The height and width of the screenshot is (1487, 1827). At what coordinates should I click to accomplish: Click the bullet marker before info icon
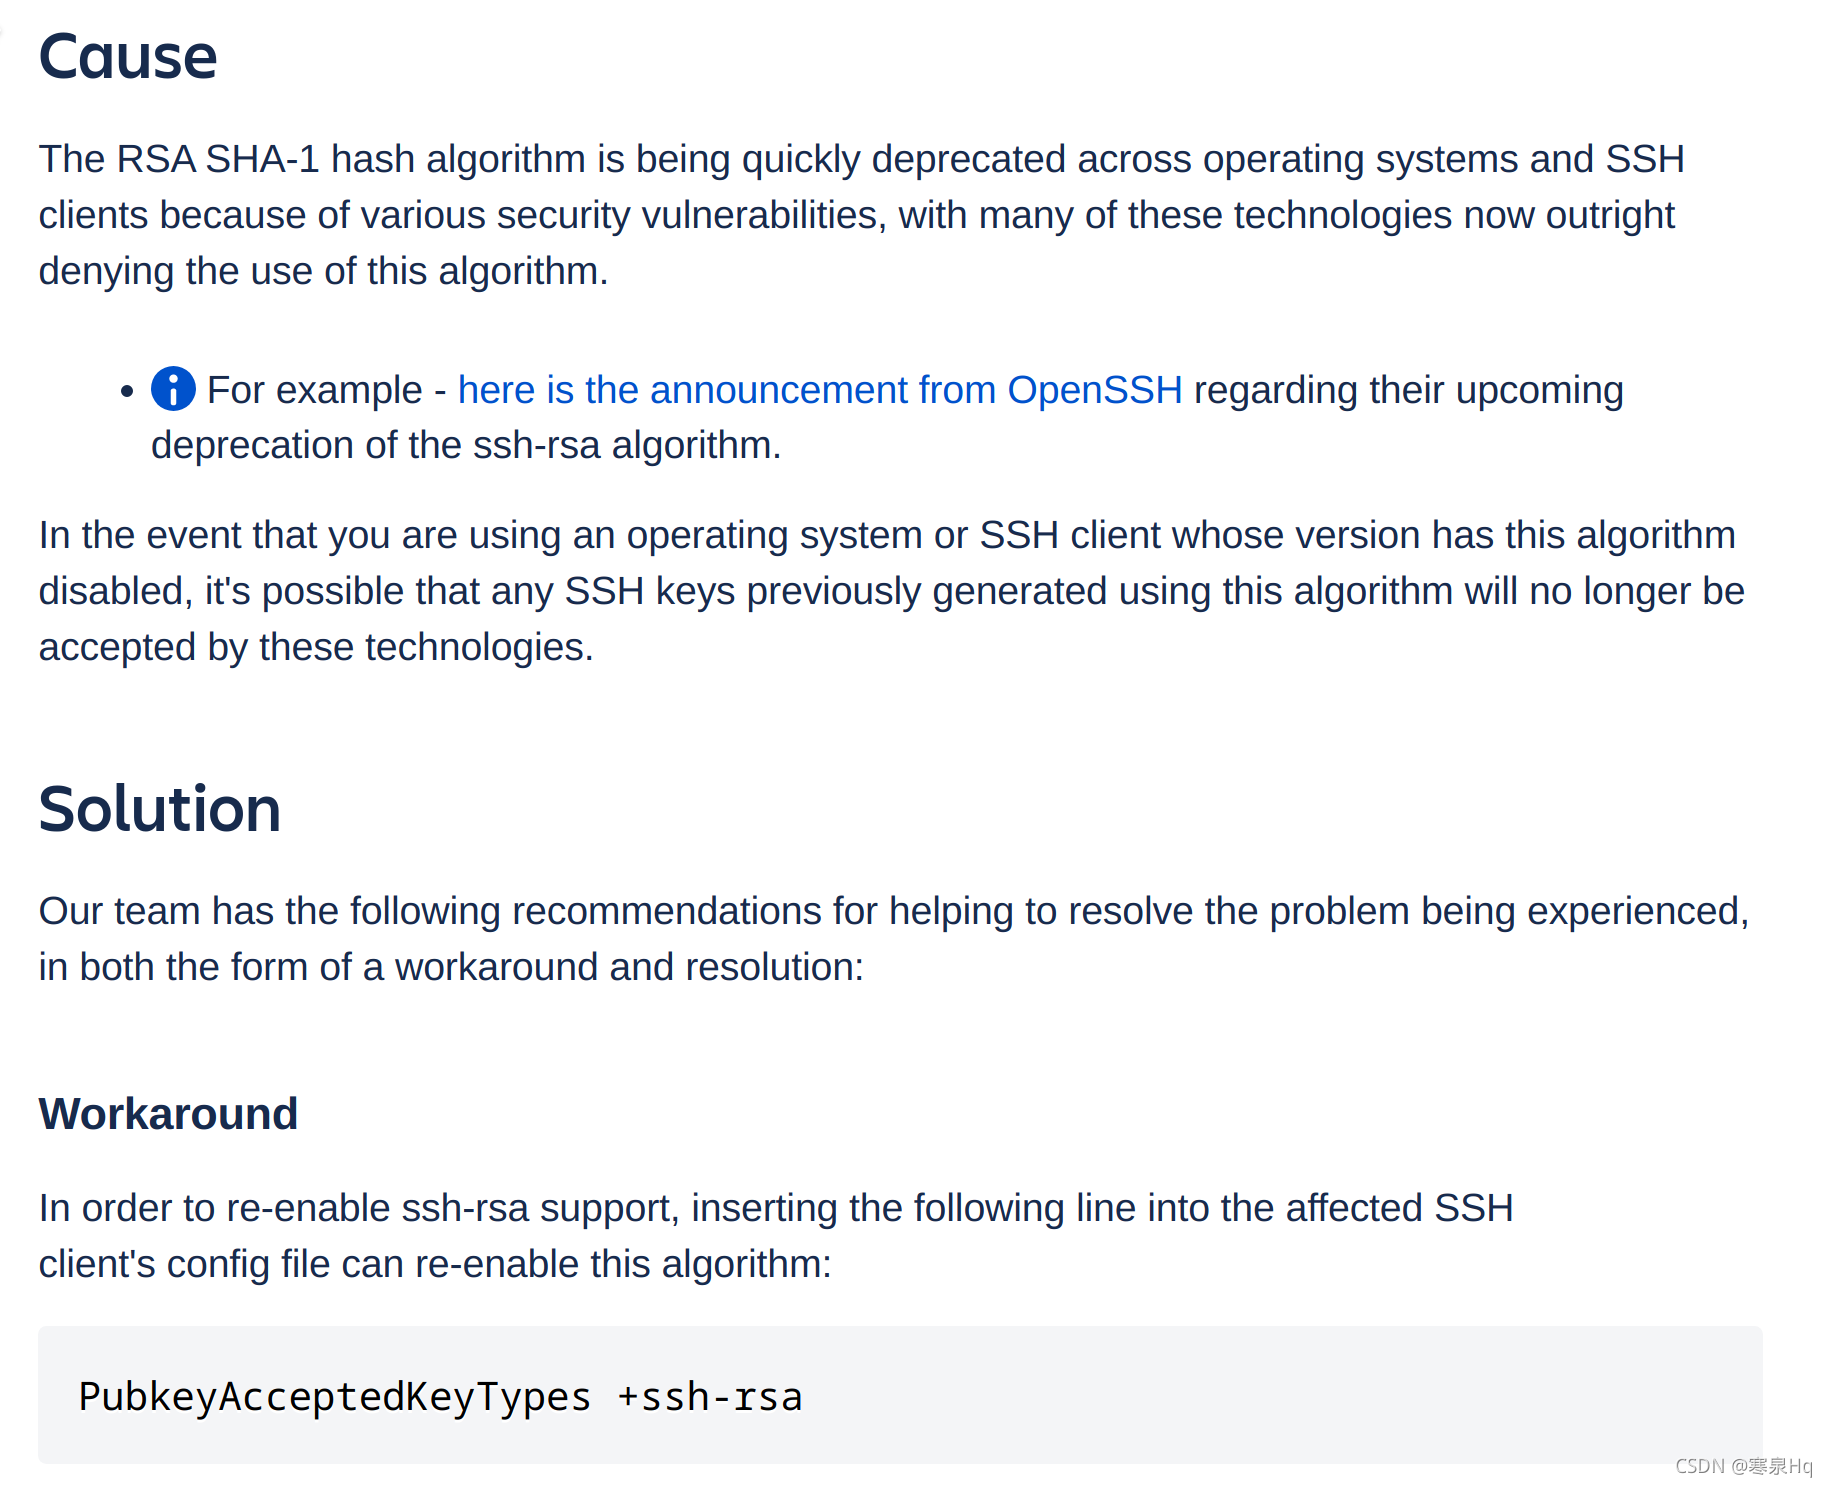pos(126,391)
